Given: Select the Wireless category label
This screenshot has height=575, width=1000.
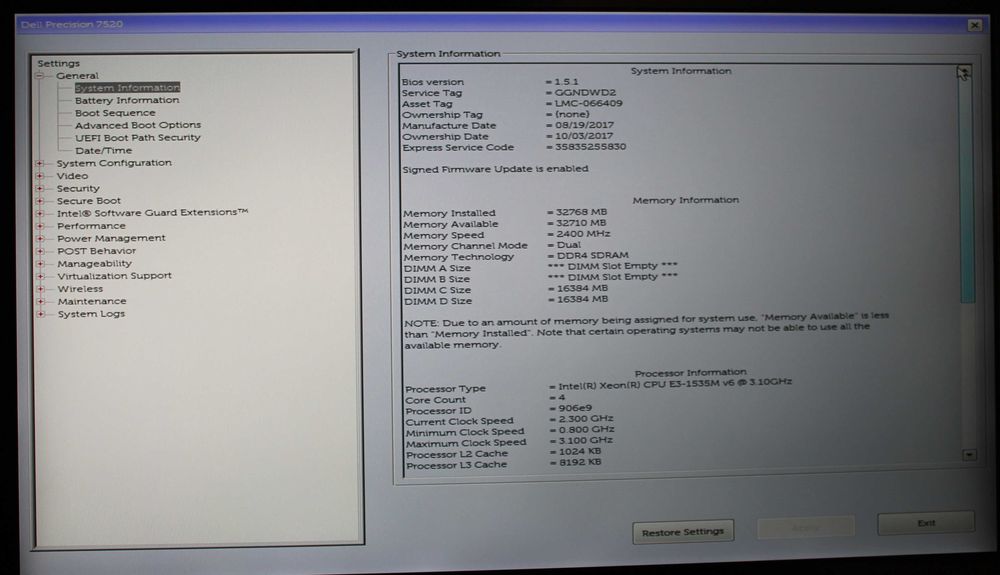Looking at the screenshot, I should click(80, 289).
